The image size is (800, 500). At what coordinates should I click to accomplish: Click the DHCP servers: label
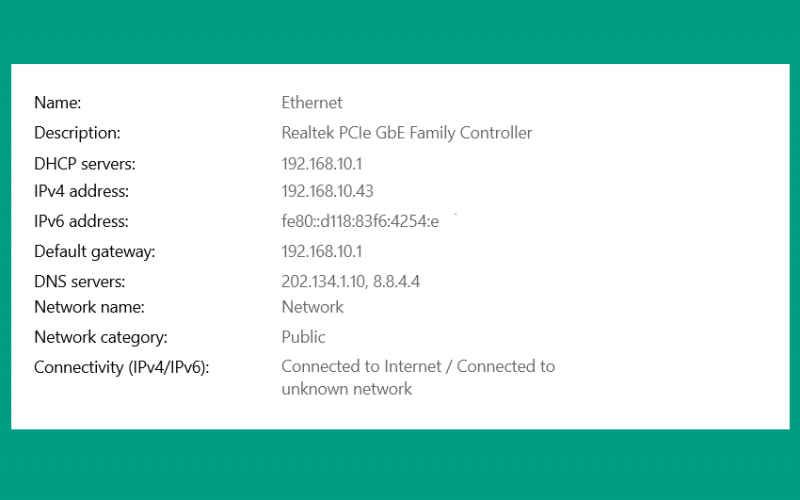pyautogui.click(x=85, y=164)
